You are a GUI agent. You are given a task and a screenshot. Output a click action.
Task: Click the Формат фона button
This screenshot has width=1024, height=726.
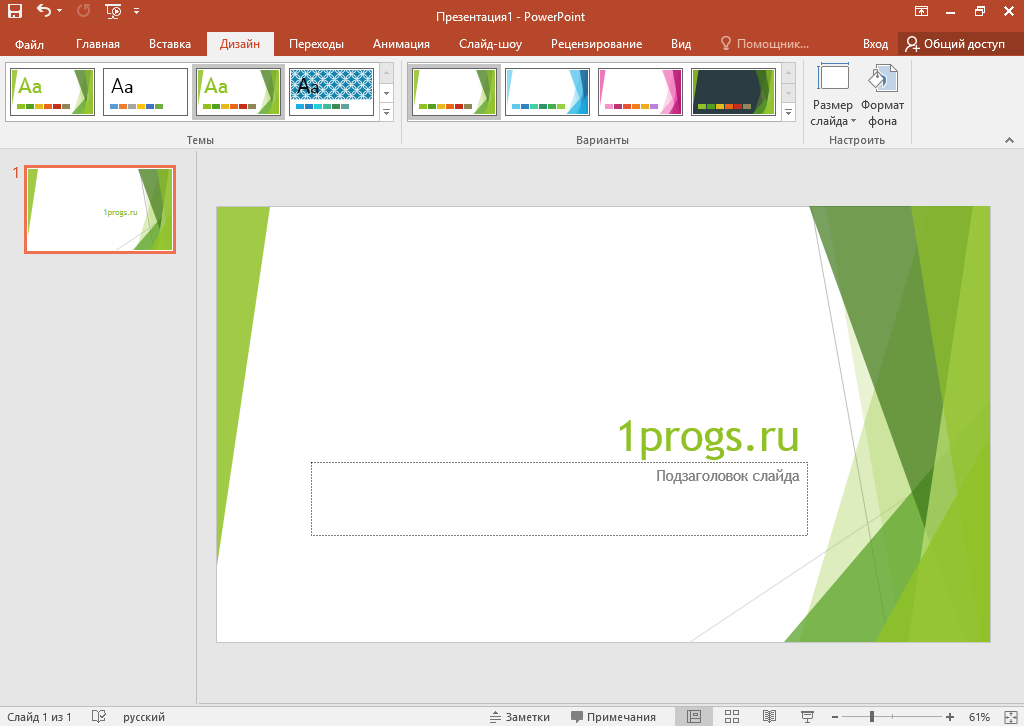[x=882, y=95]
